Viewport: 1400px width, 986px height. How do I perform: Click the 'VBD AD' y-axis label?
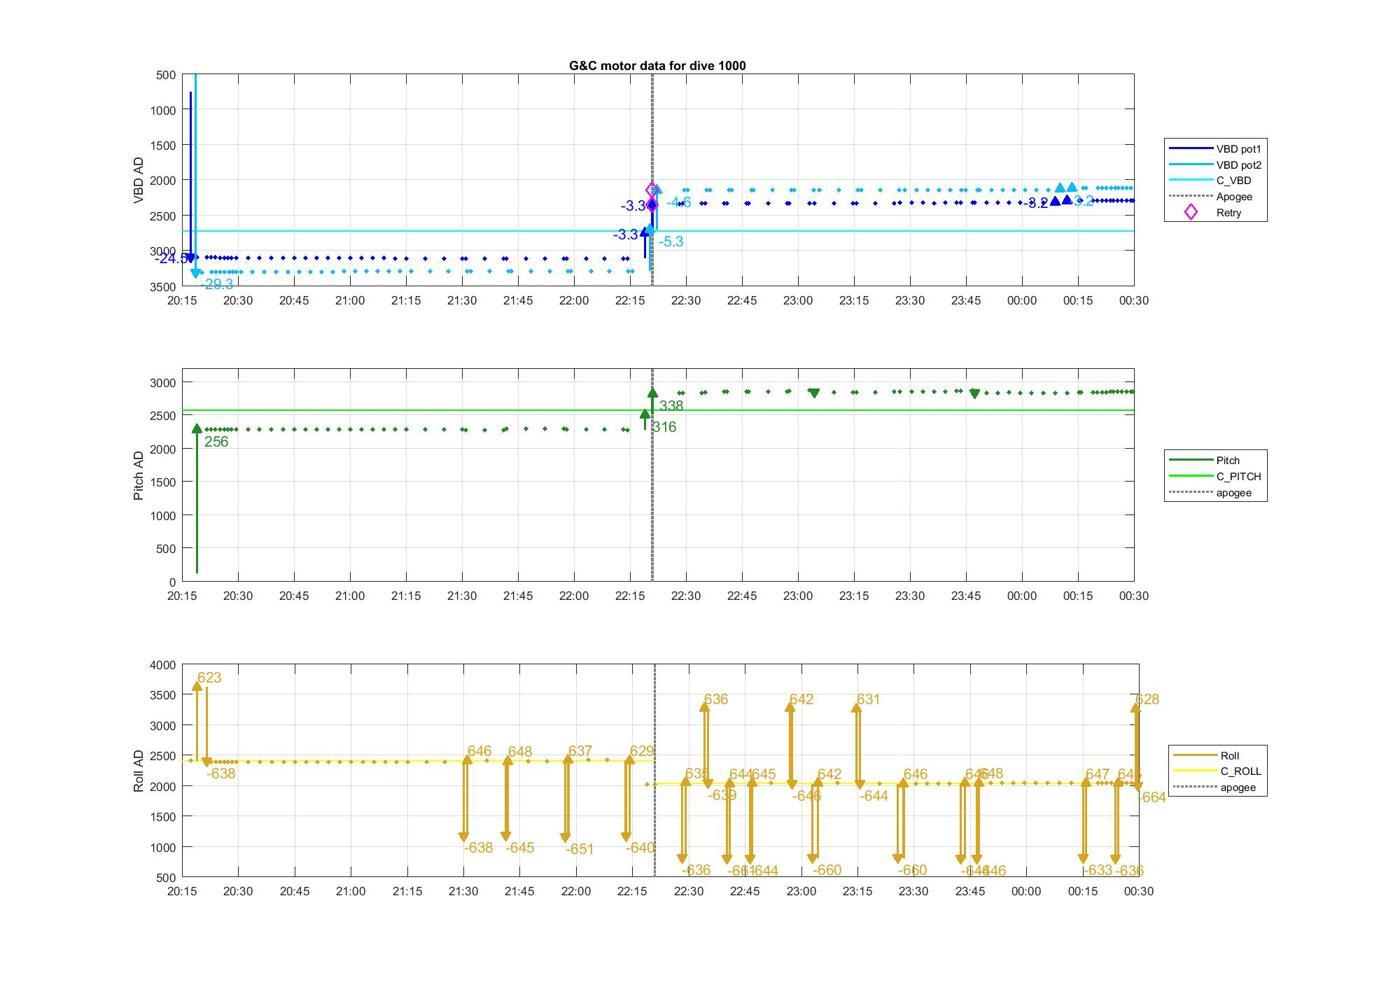click(x=138, y=181)
